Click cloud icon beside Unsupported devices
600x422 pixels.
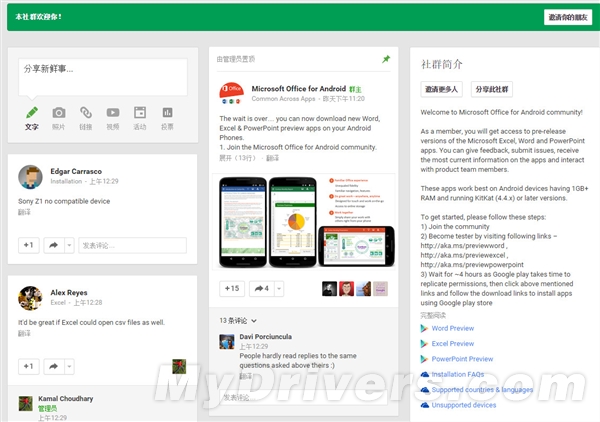coord(425,405)
